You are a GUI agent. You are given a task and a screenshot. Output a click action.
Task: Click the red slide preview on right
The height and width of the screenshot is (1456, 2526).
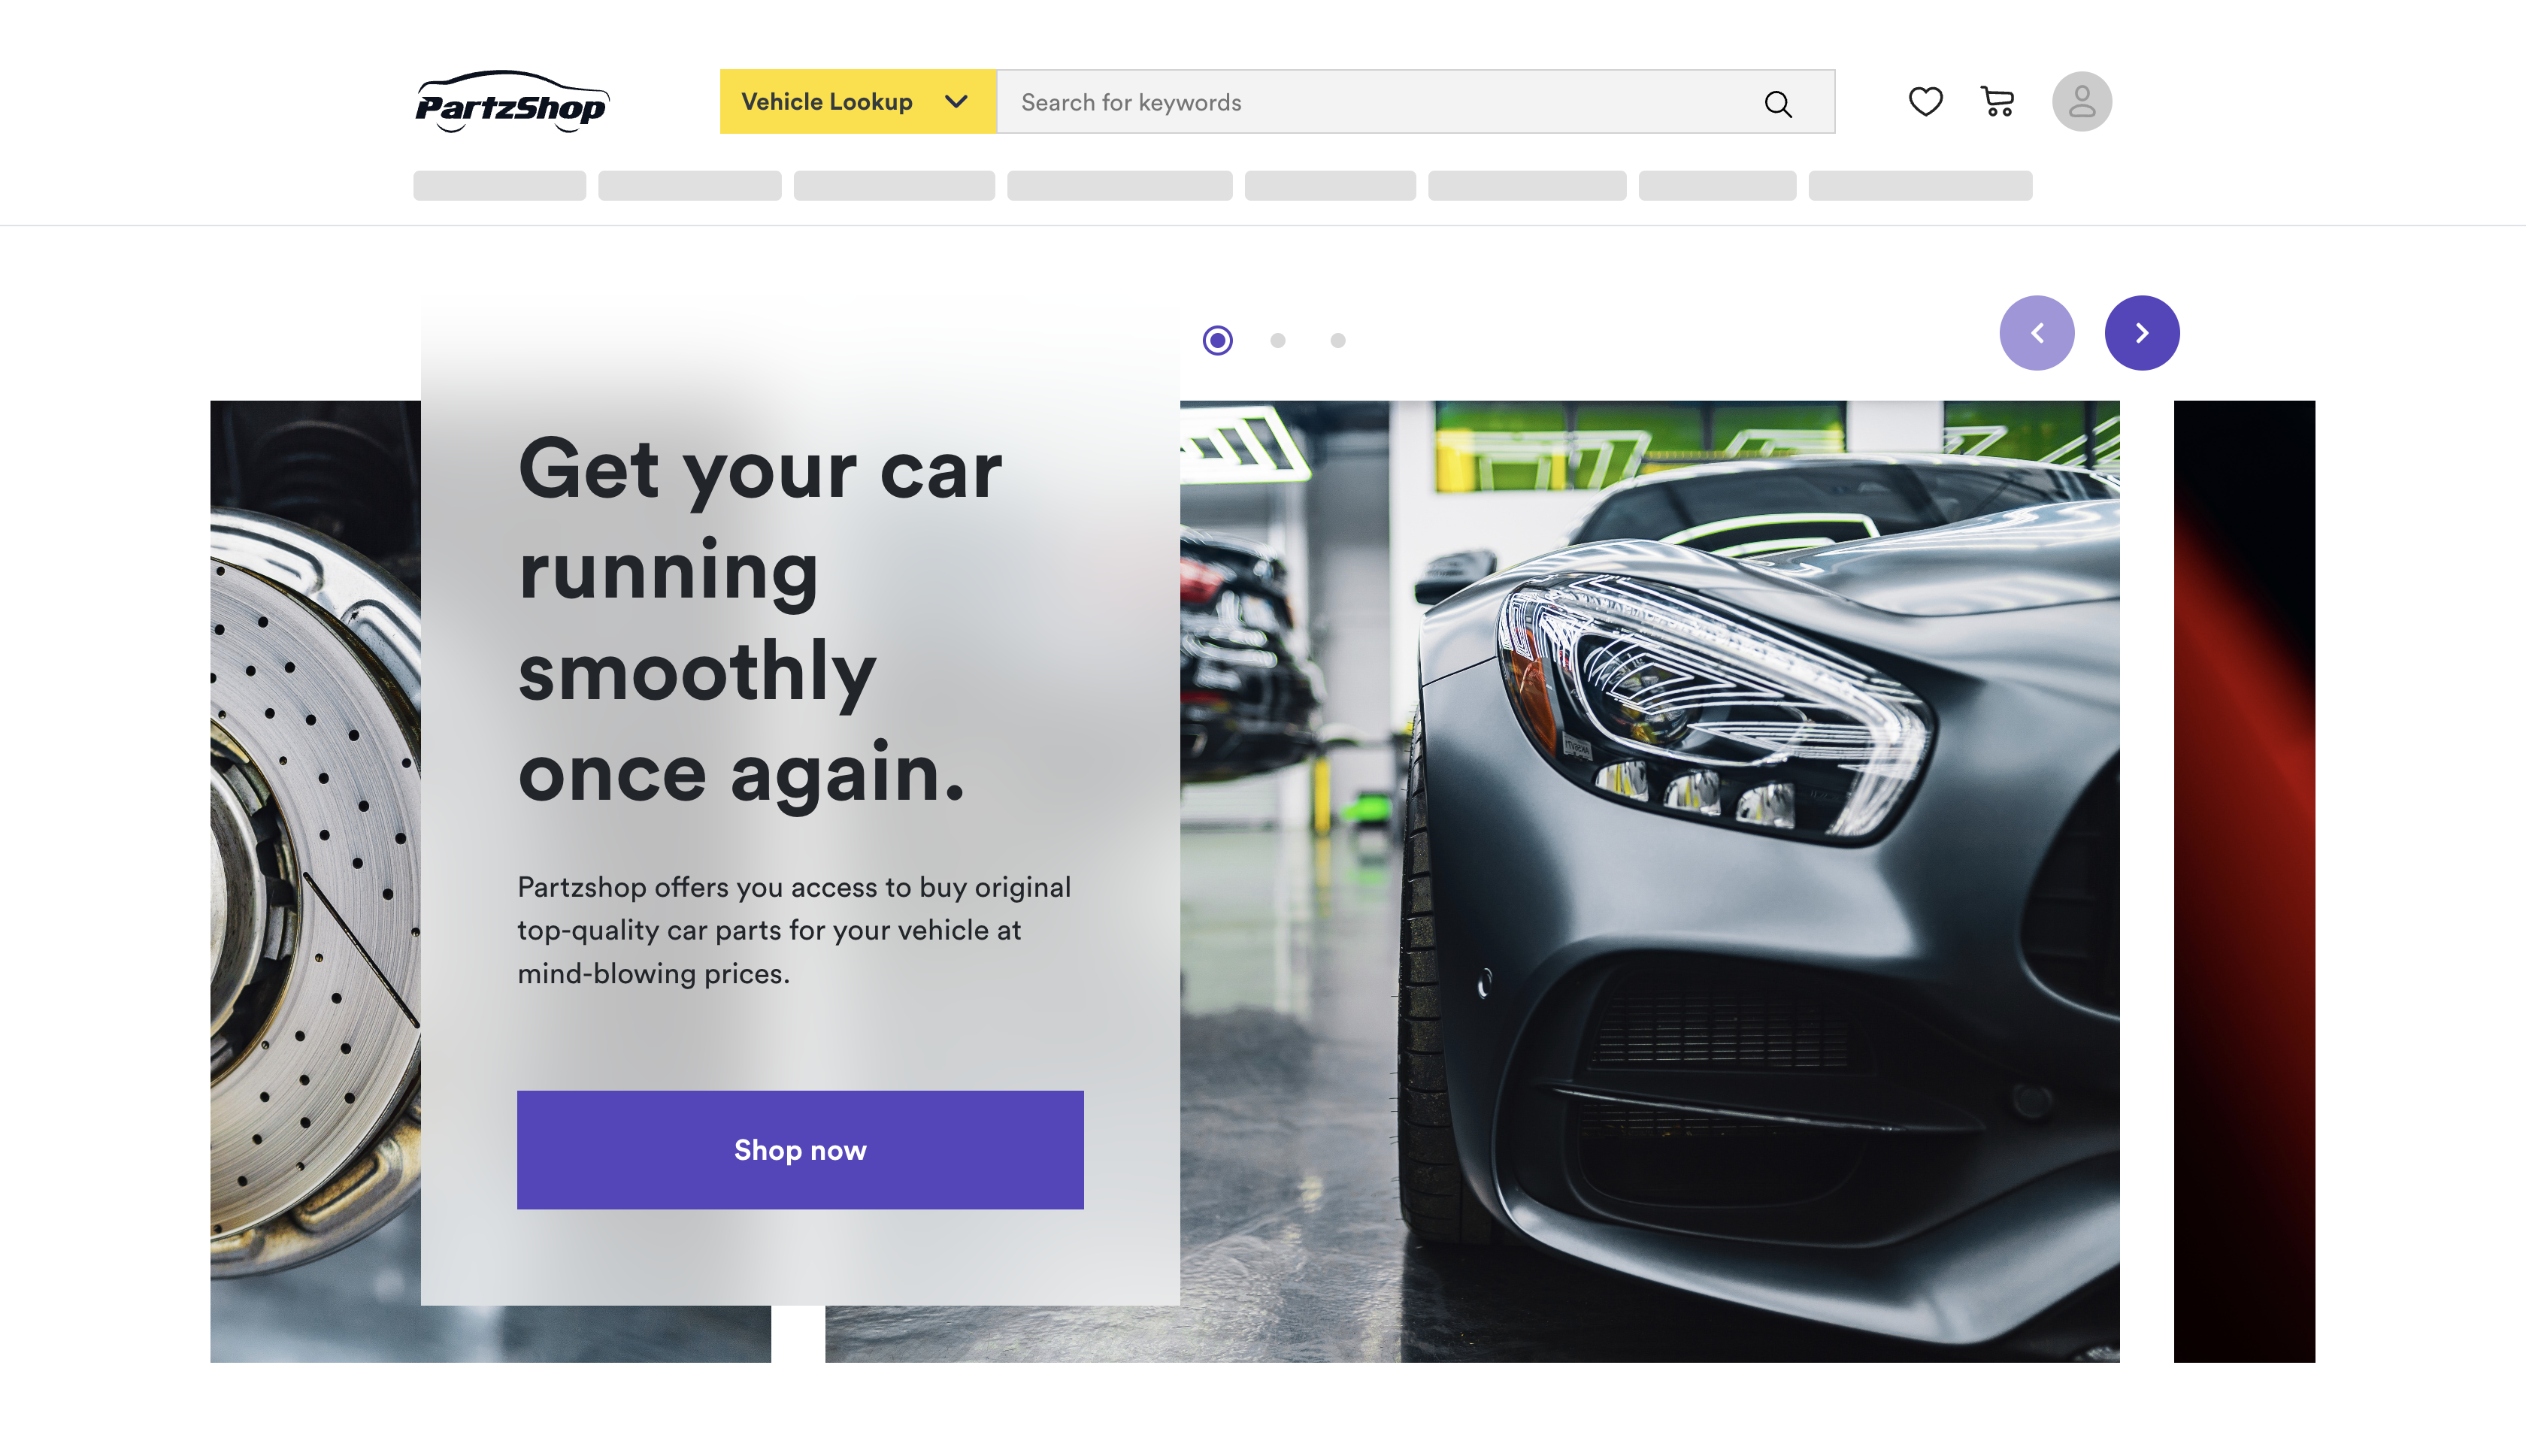click(x=2244, y=881)
